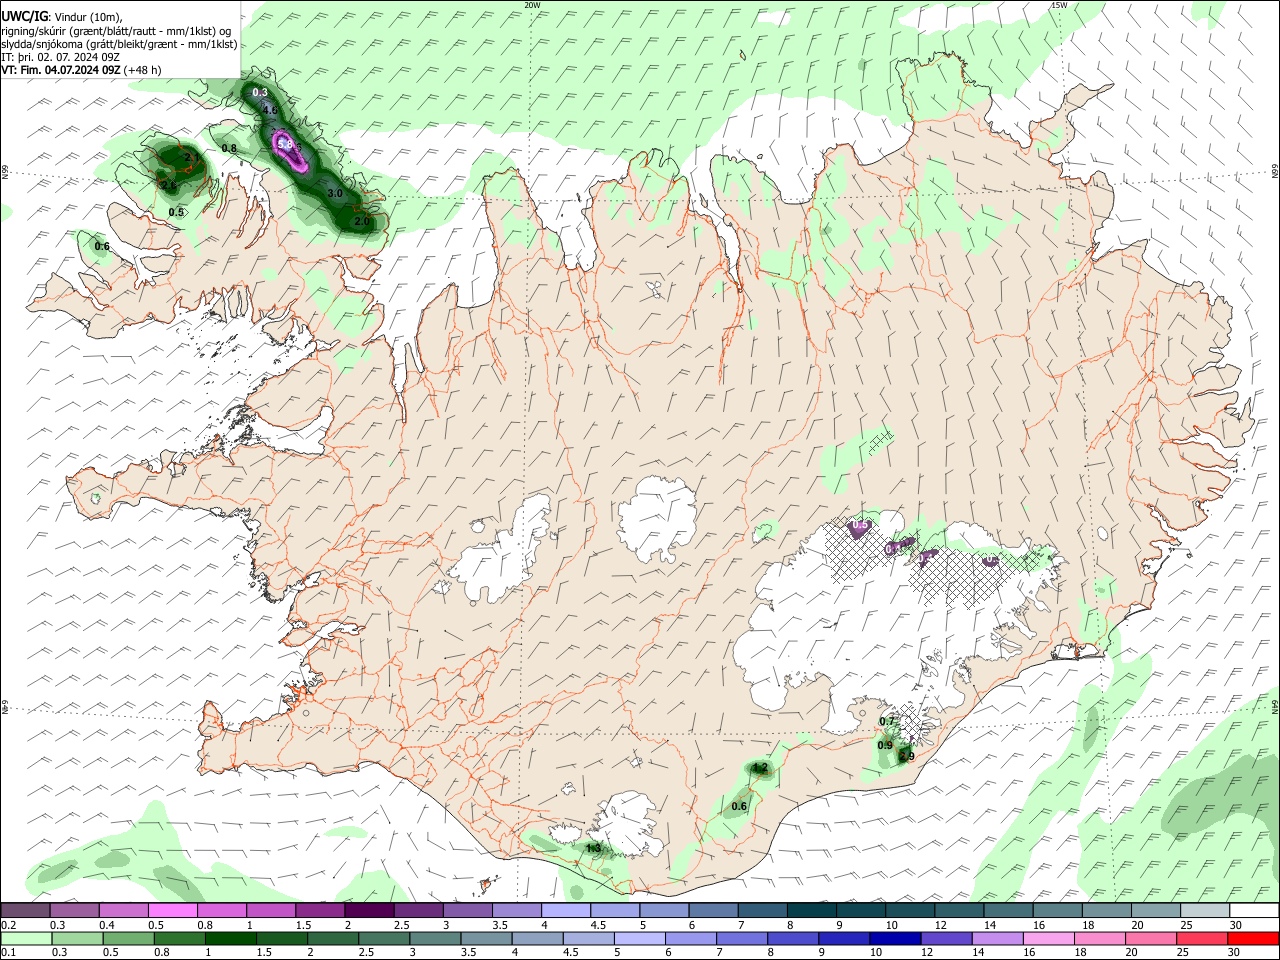1280x960 pixels.
Task: Click the 0.8 precipitation value on the map
Action: (x=229, y=148)
